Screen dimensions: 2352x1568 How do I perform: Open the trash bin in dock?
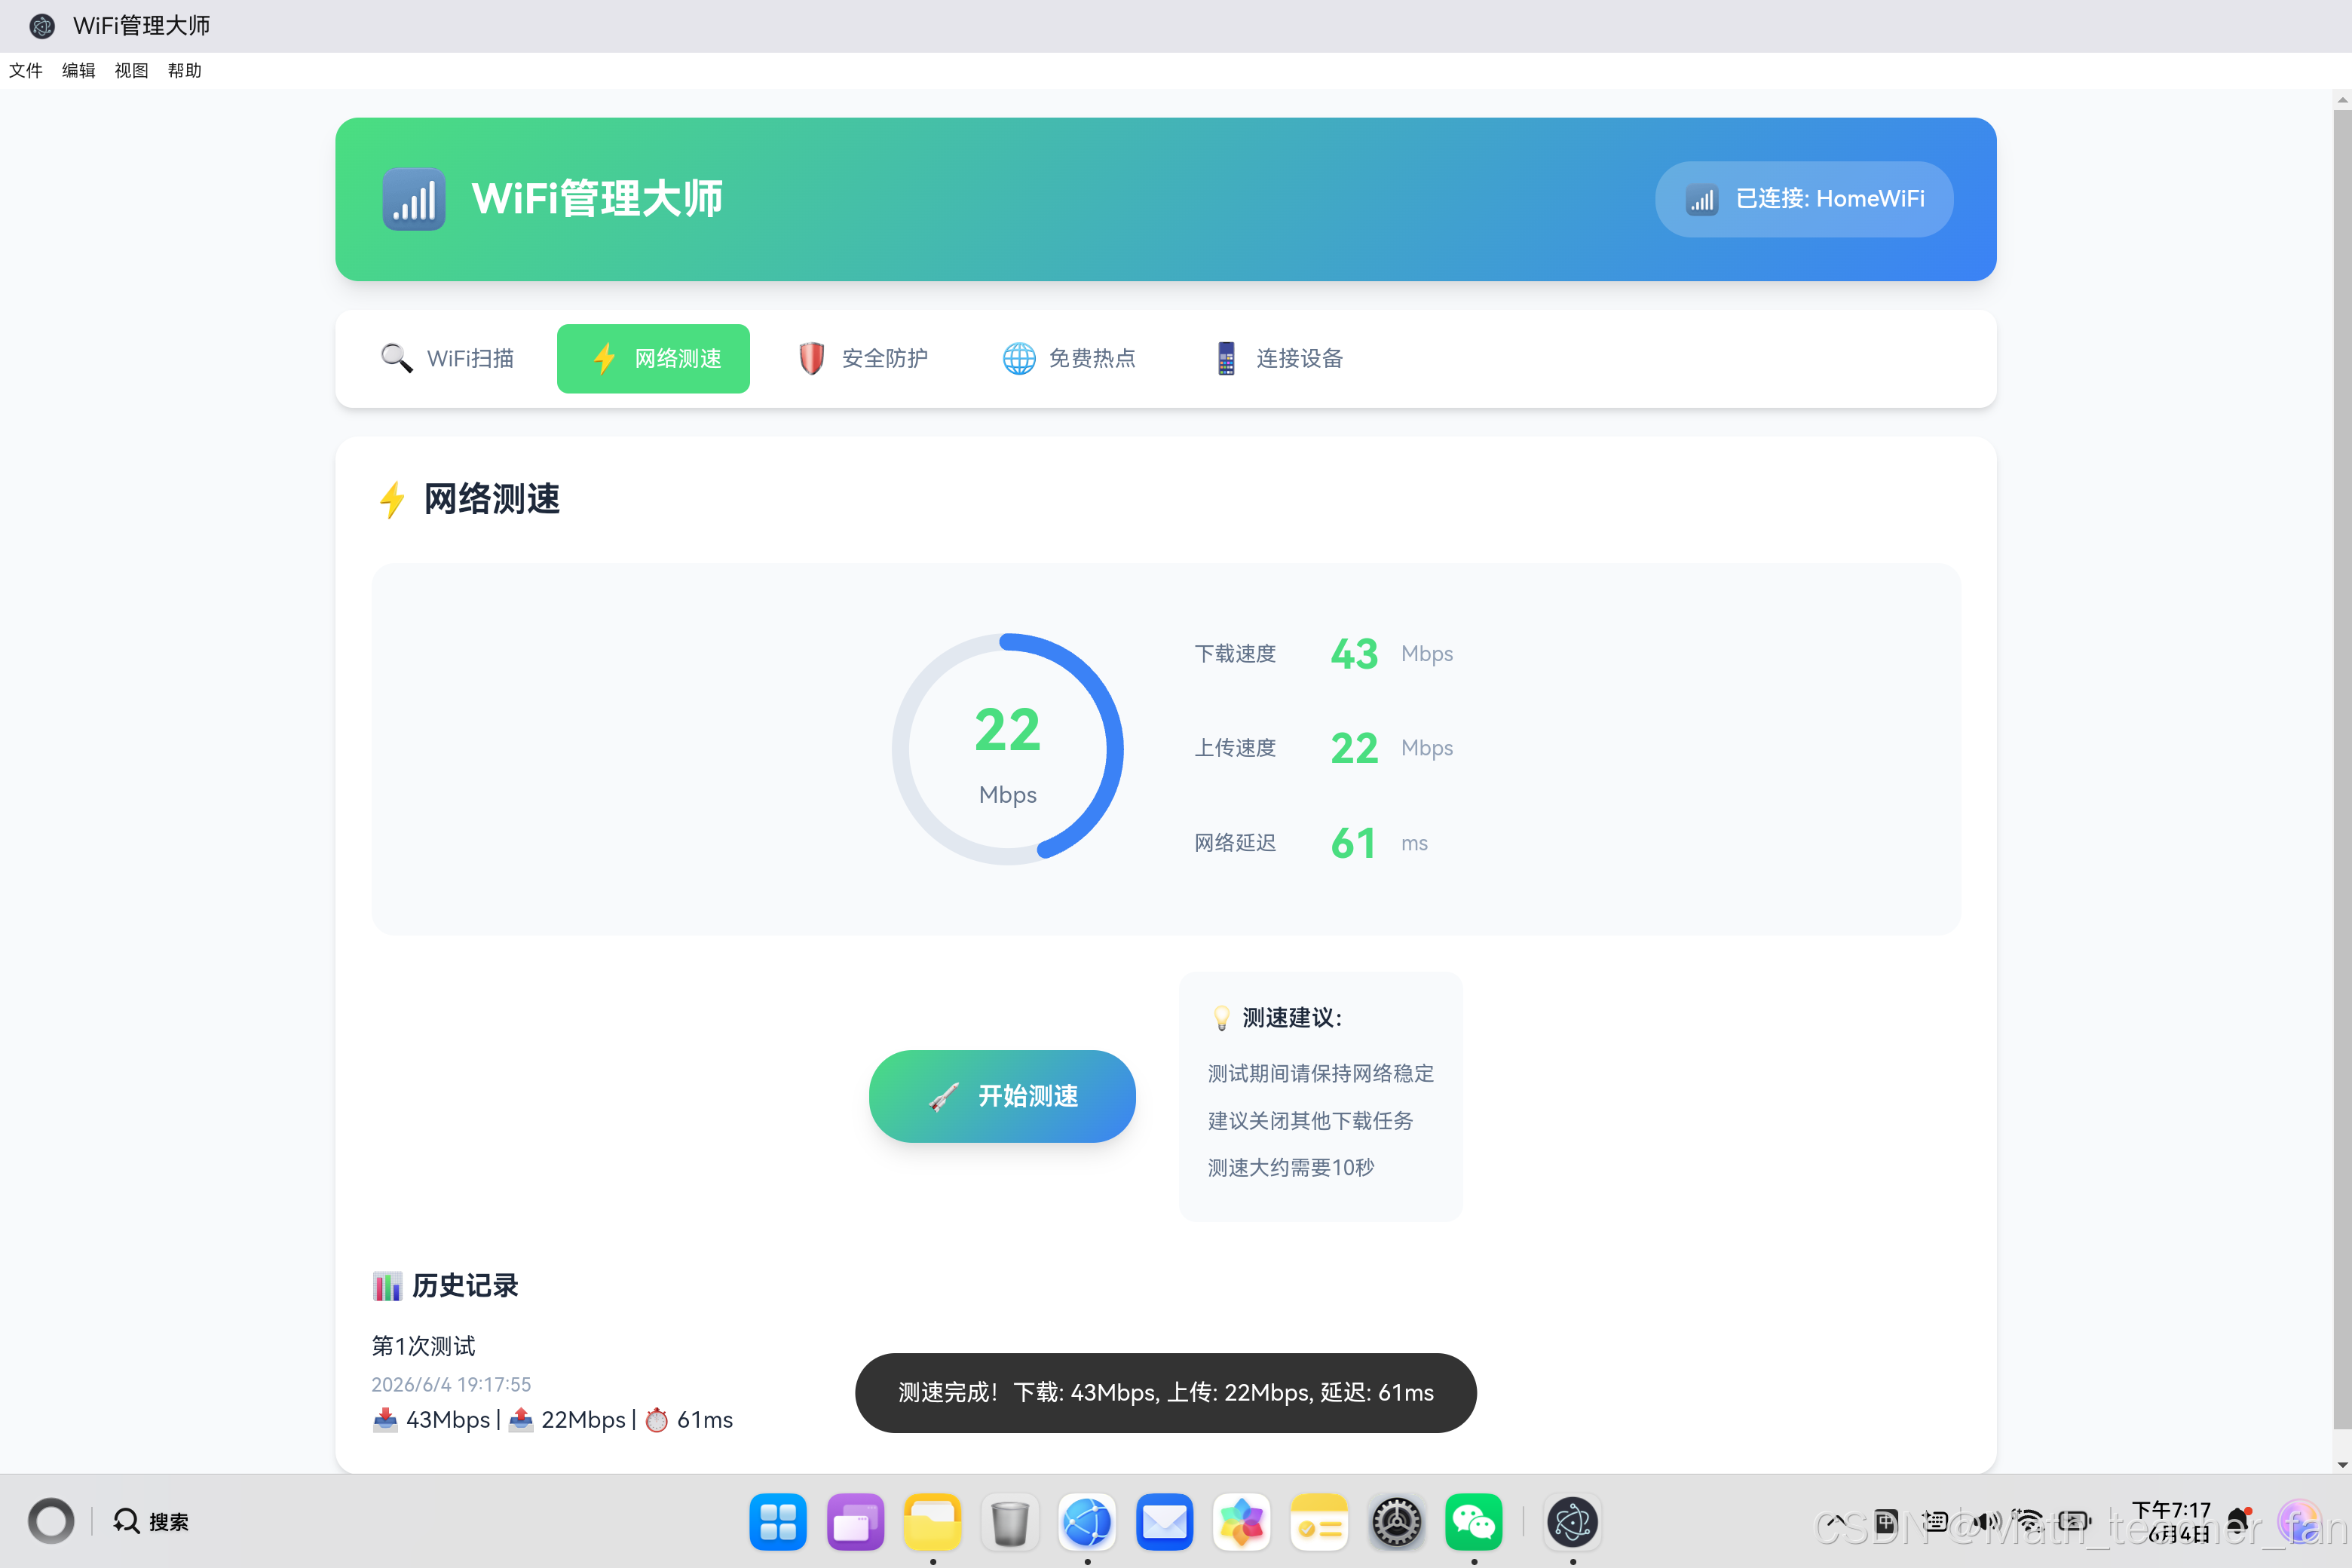click(1010, 1522)
